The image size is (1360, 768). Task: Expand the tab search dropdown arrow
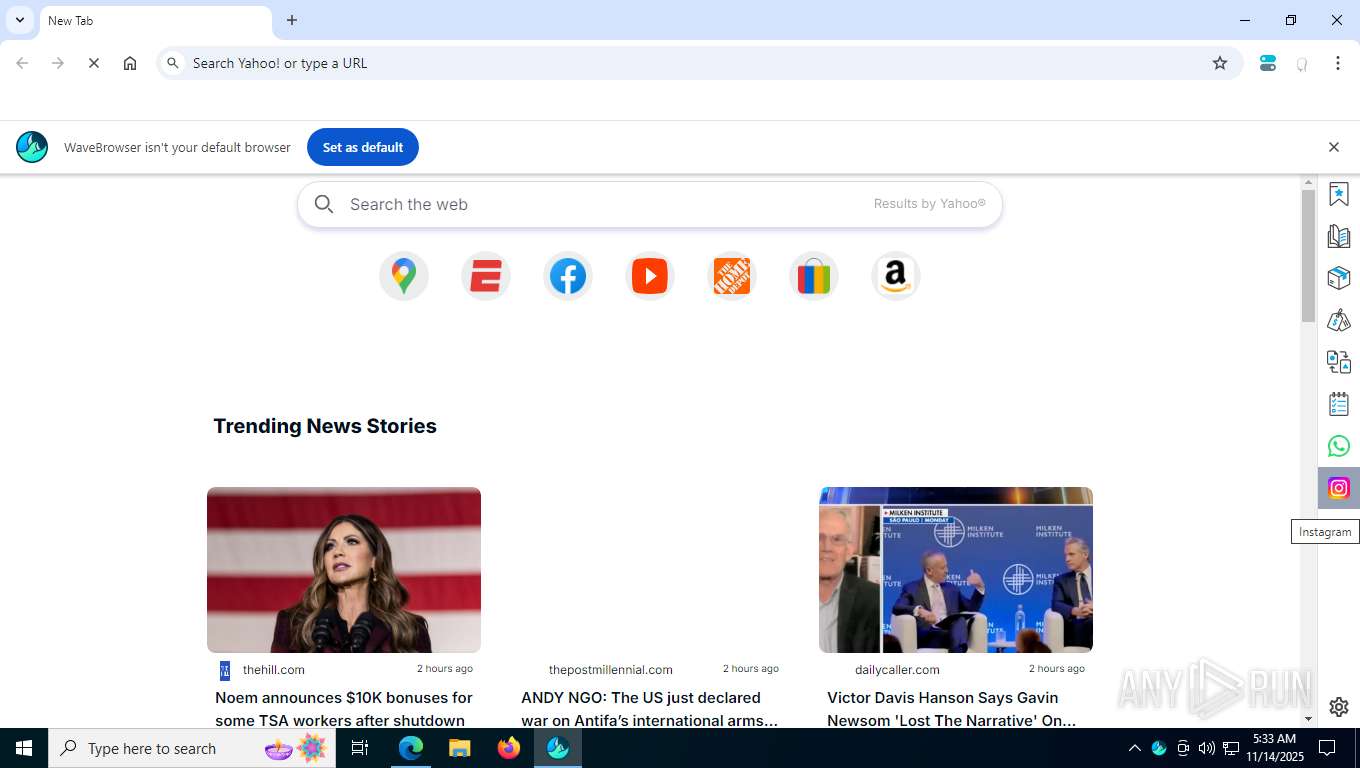tap(19, 20)
